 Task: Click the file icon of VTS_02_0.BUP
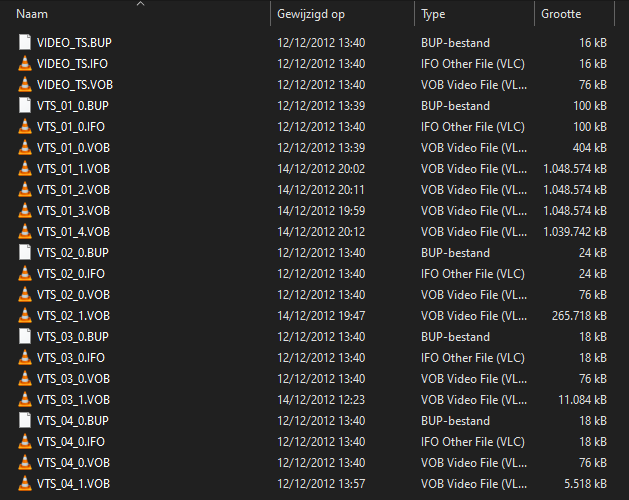tap(25, 253)
